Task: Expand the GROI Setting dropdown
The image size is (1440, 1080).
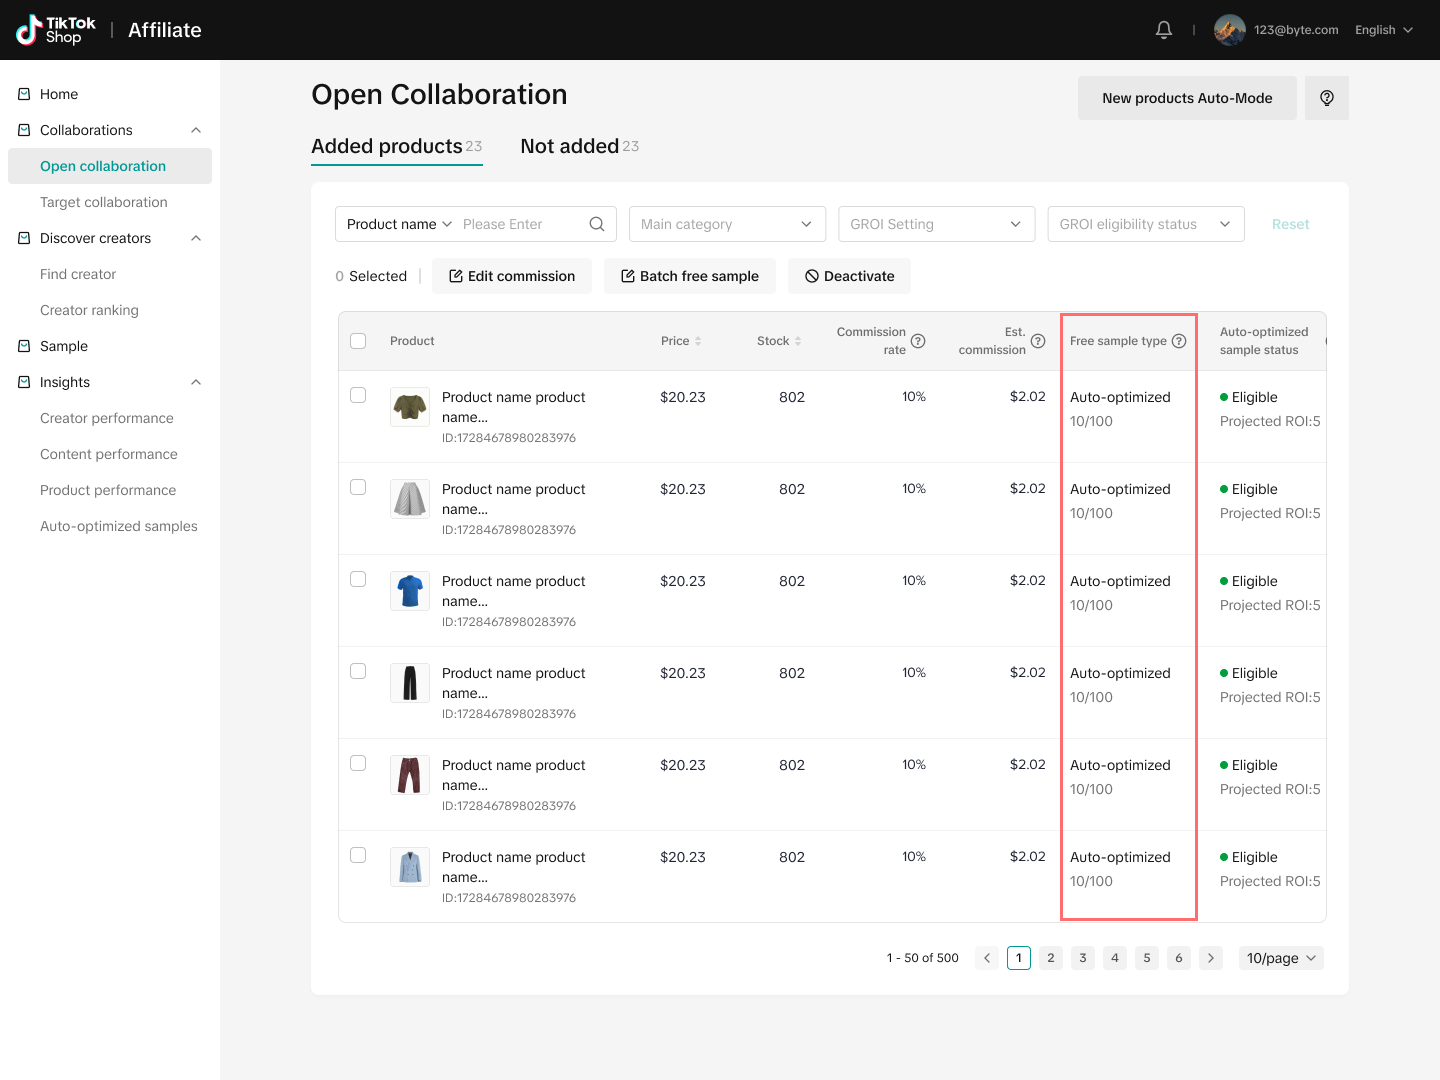Action: (x=936, y=224)
